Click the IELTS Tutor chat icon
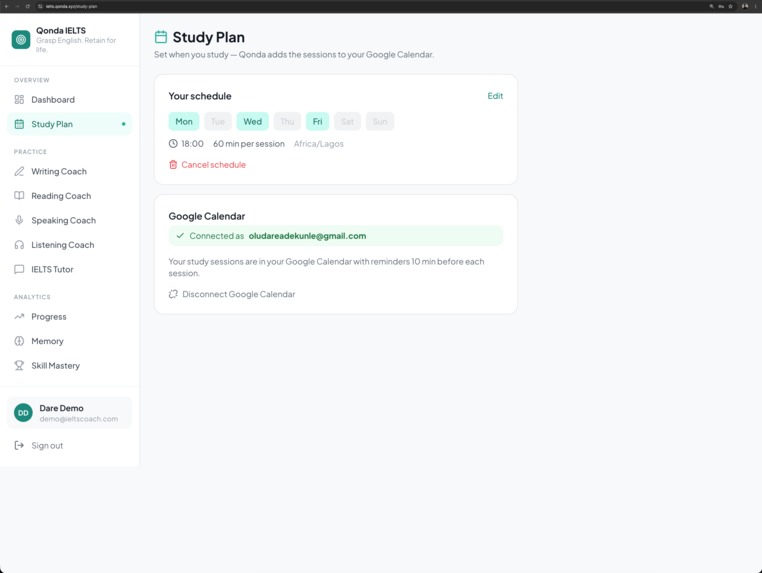 coord(19,269)
